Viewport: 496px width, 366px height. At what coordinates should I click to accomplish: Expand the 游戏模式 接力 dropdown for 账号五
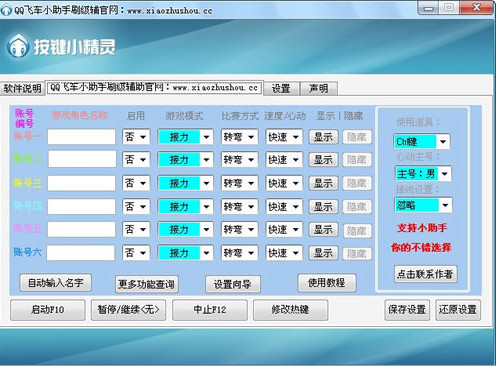point(185,229)
